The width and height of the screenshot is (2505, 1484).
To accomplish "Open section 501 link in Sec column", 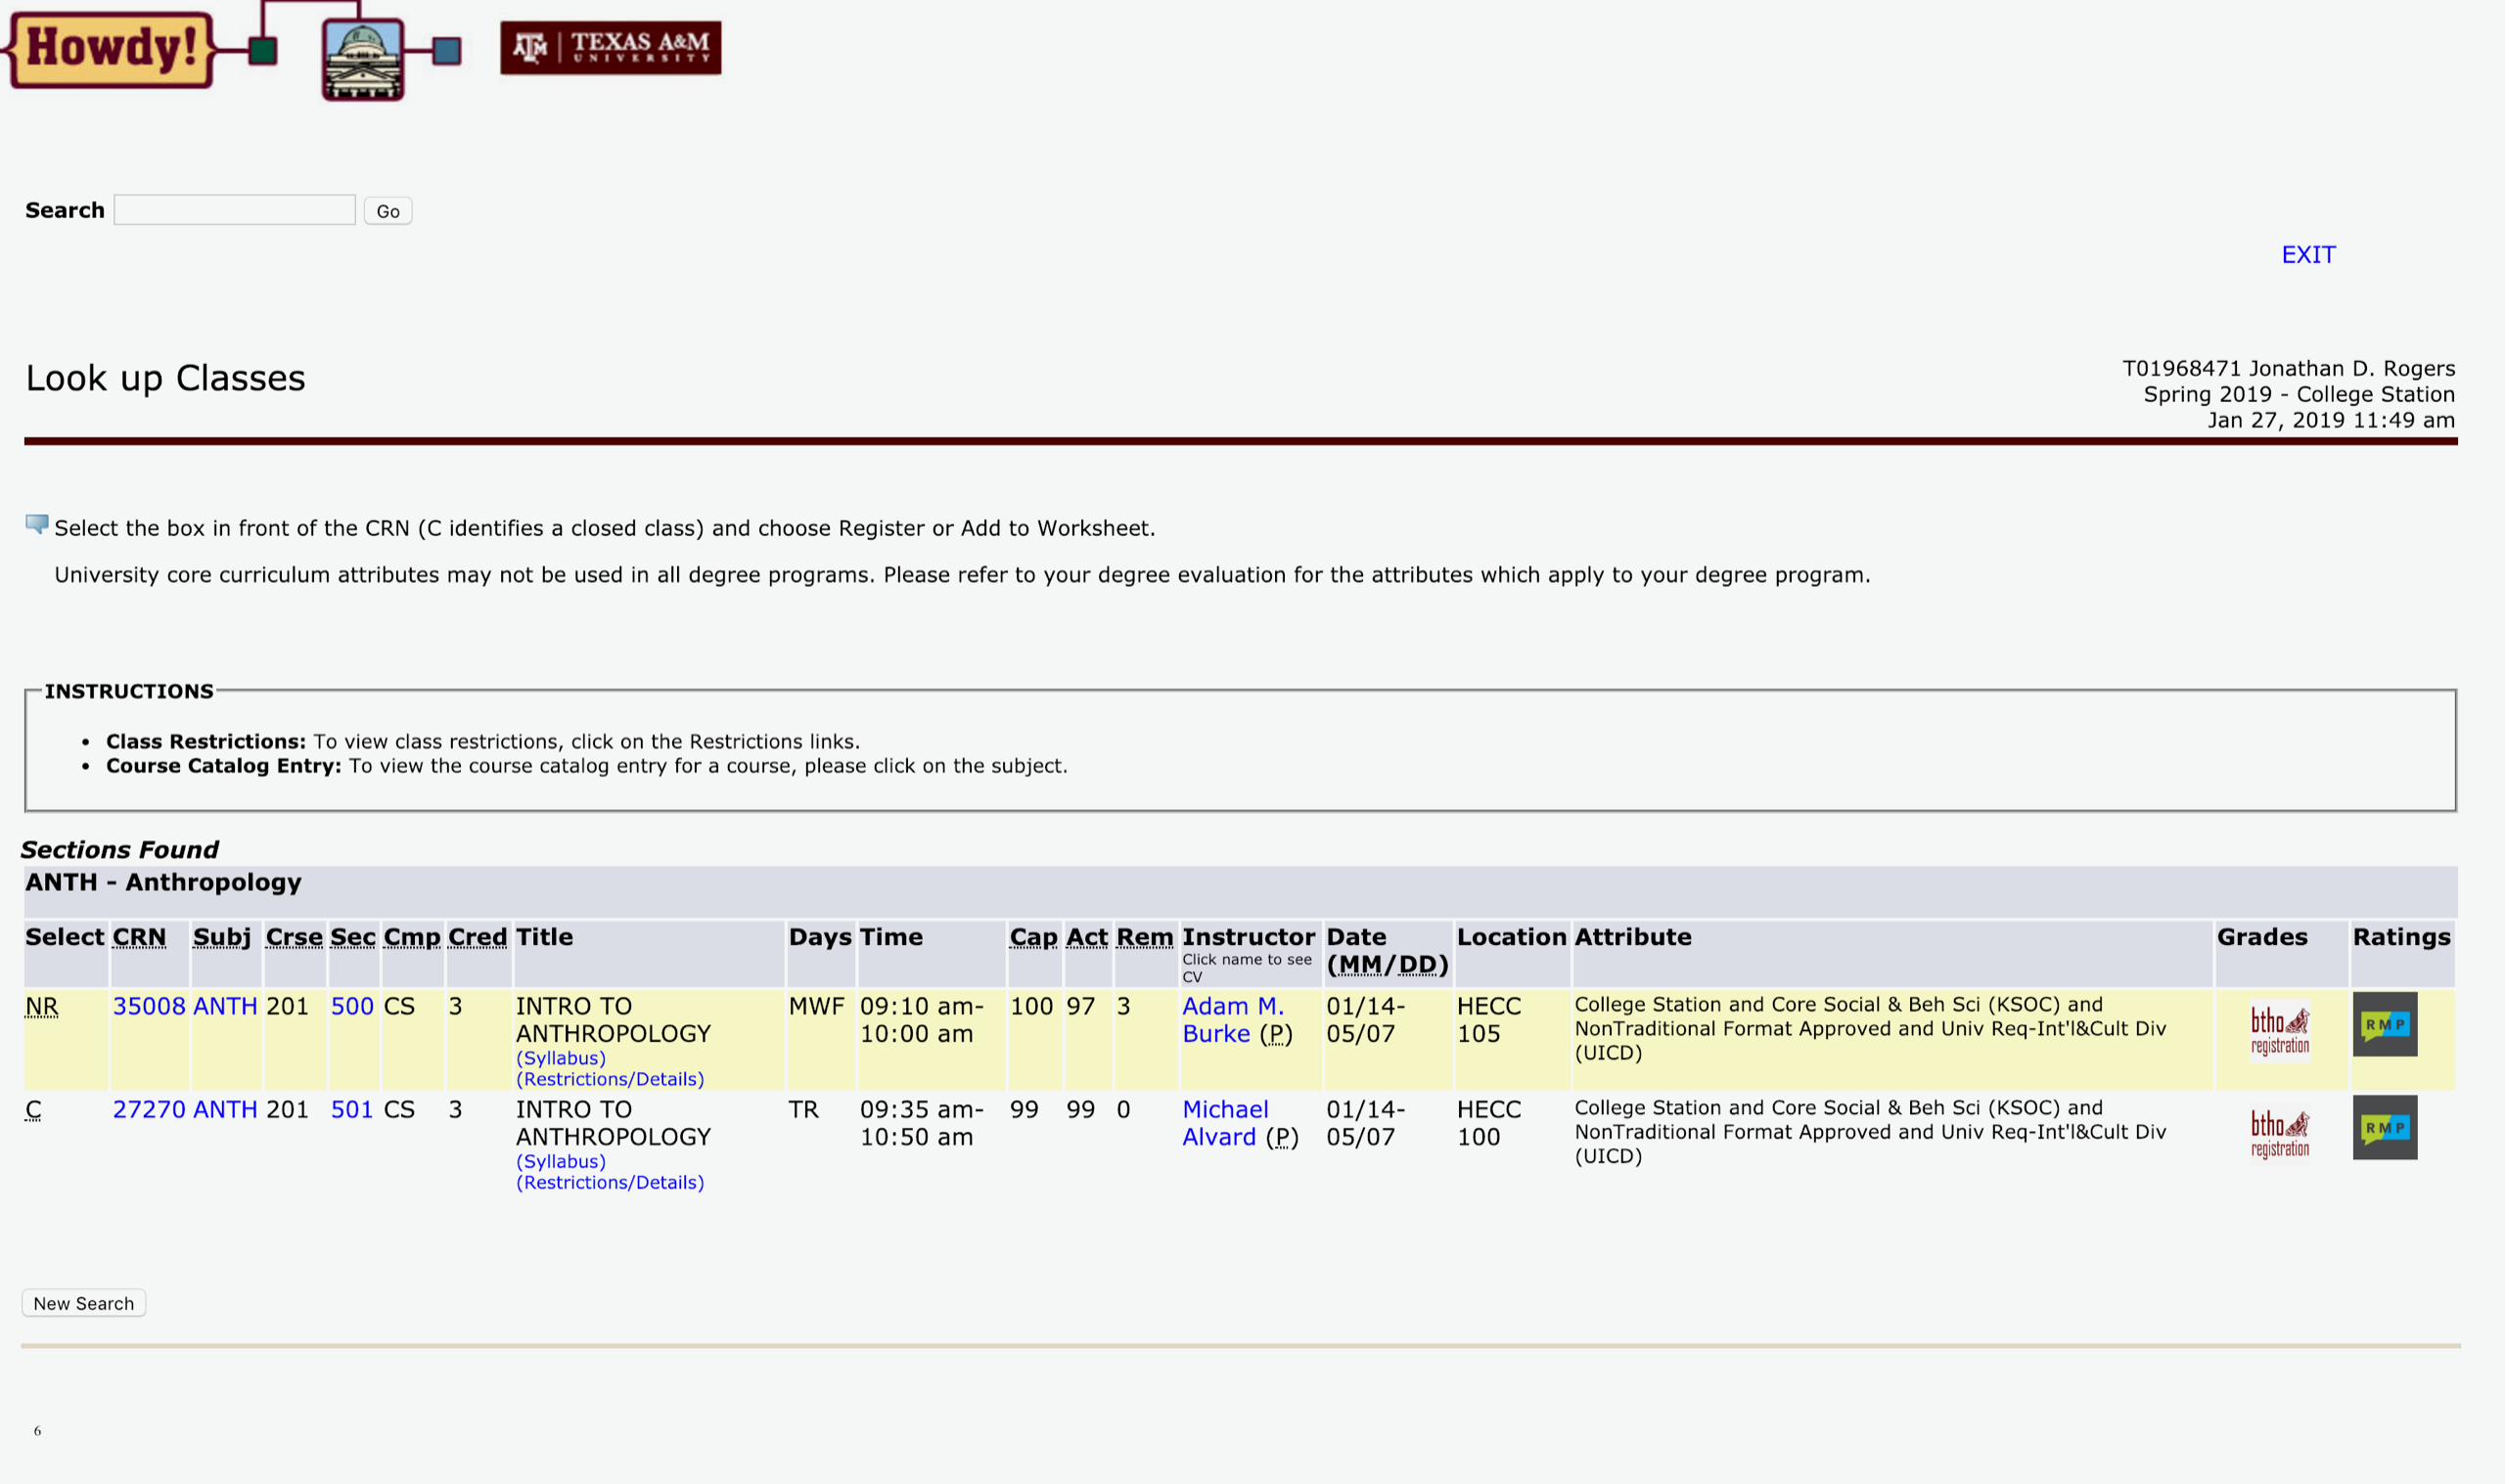I will tap(351, 1109).
